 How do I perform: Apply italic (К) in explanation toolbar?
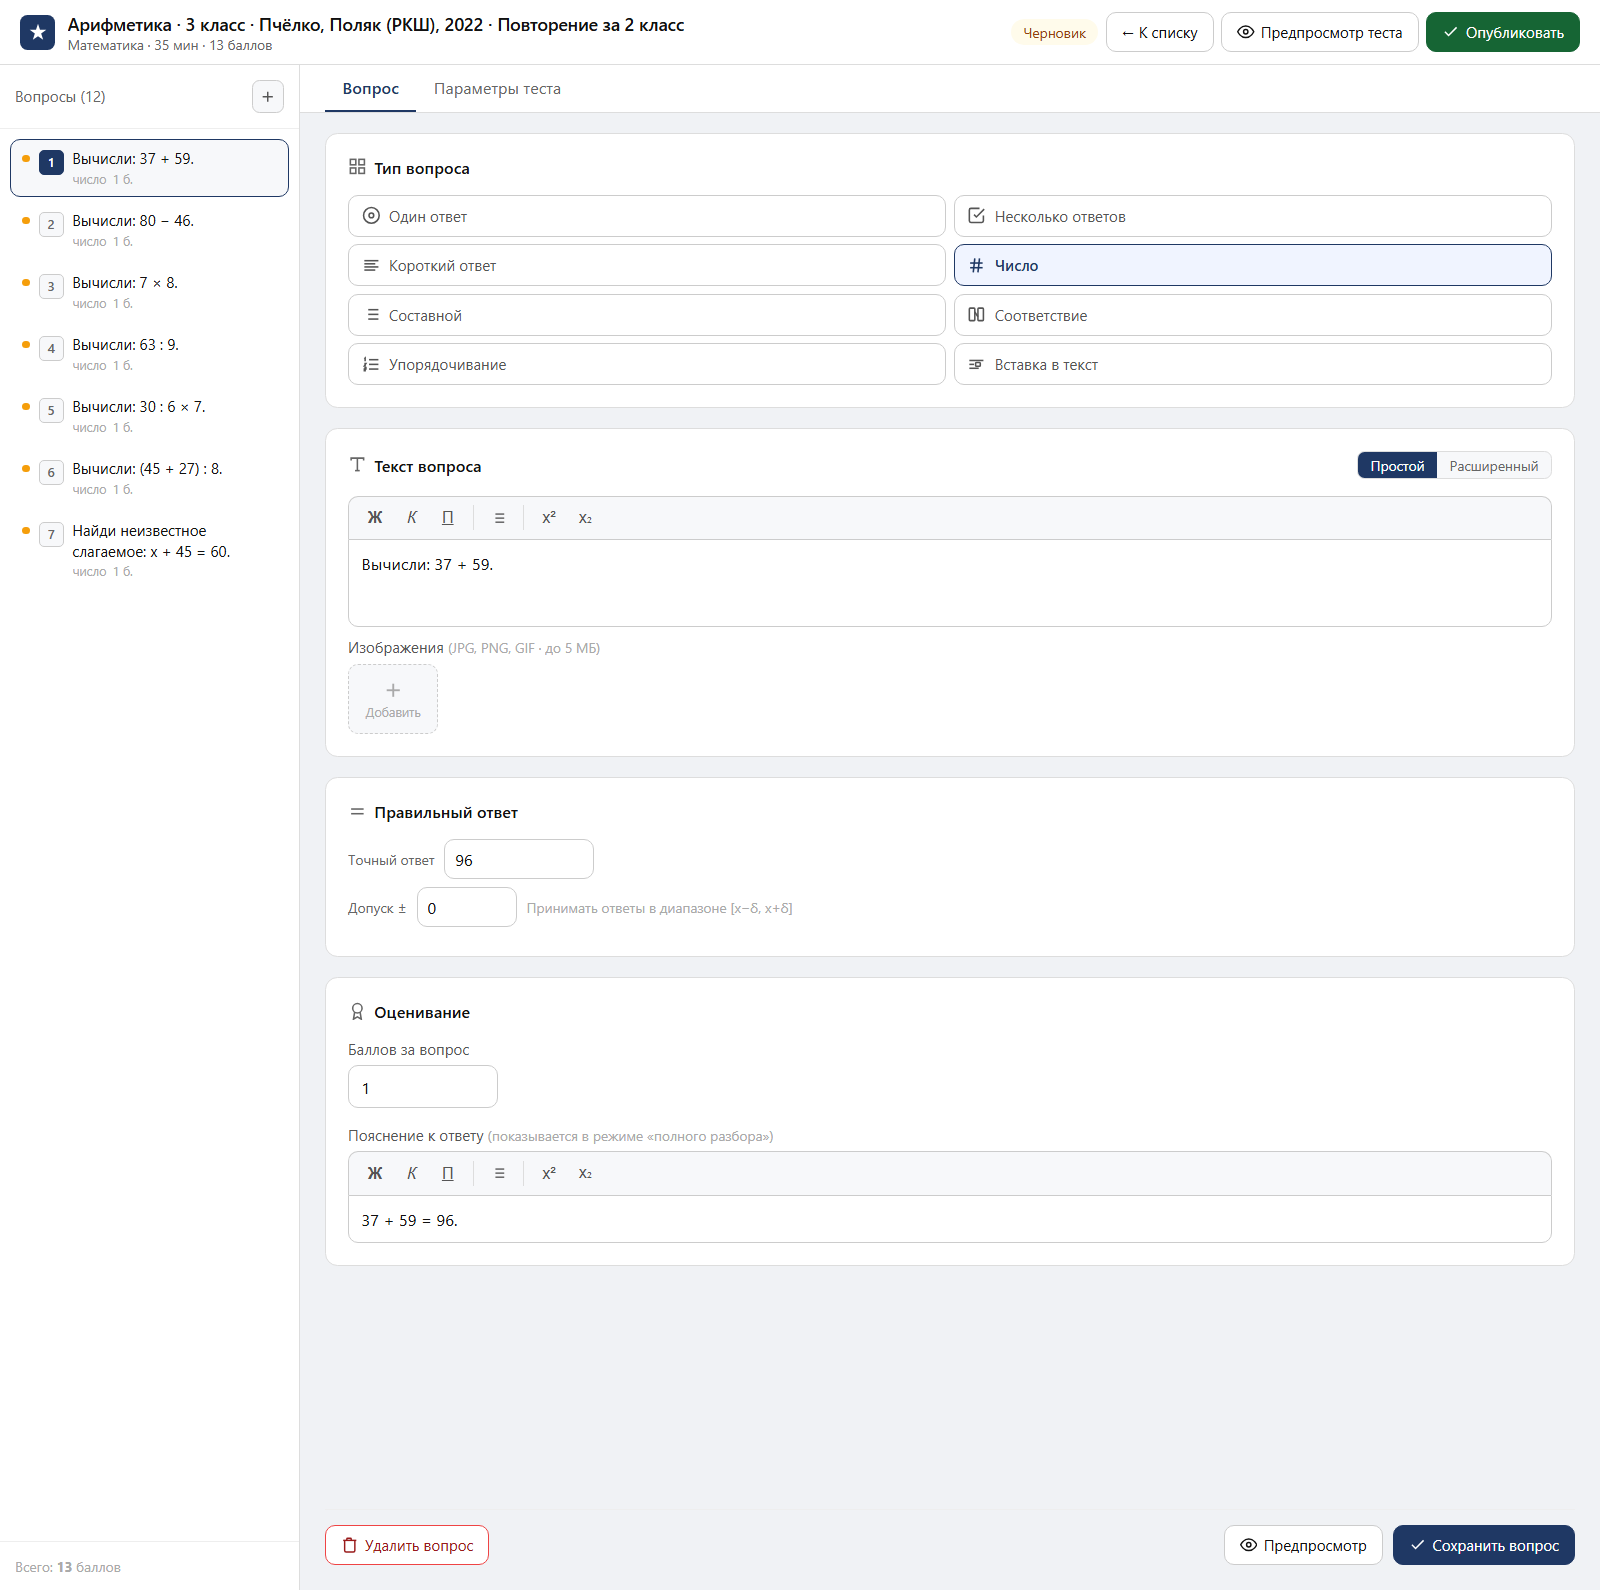[412, 1174]
